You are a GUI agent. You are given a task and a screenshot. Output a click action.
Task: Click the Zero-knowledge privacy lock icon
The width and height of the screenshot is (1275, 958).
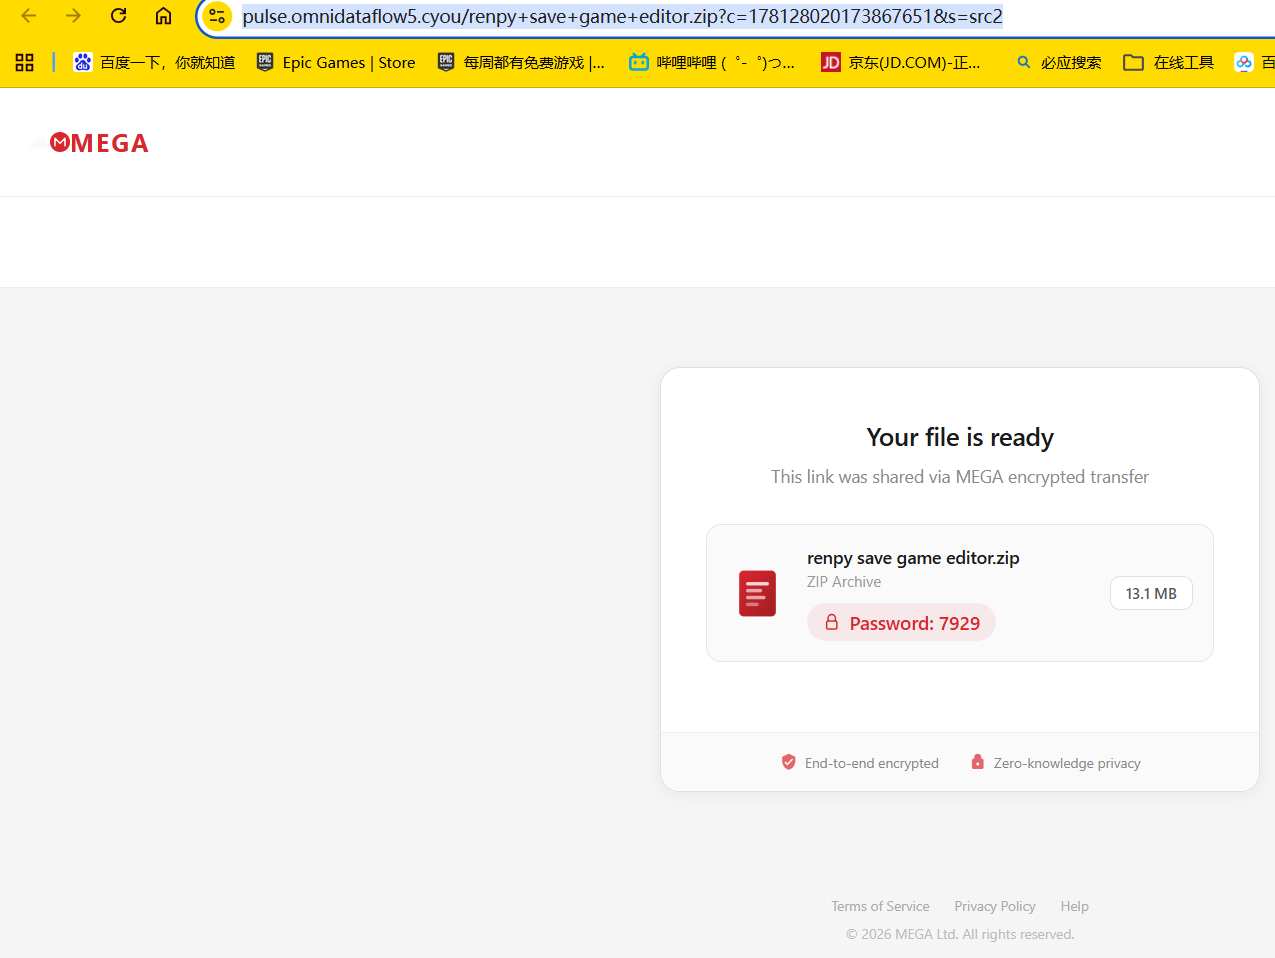click(977, 762)
